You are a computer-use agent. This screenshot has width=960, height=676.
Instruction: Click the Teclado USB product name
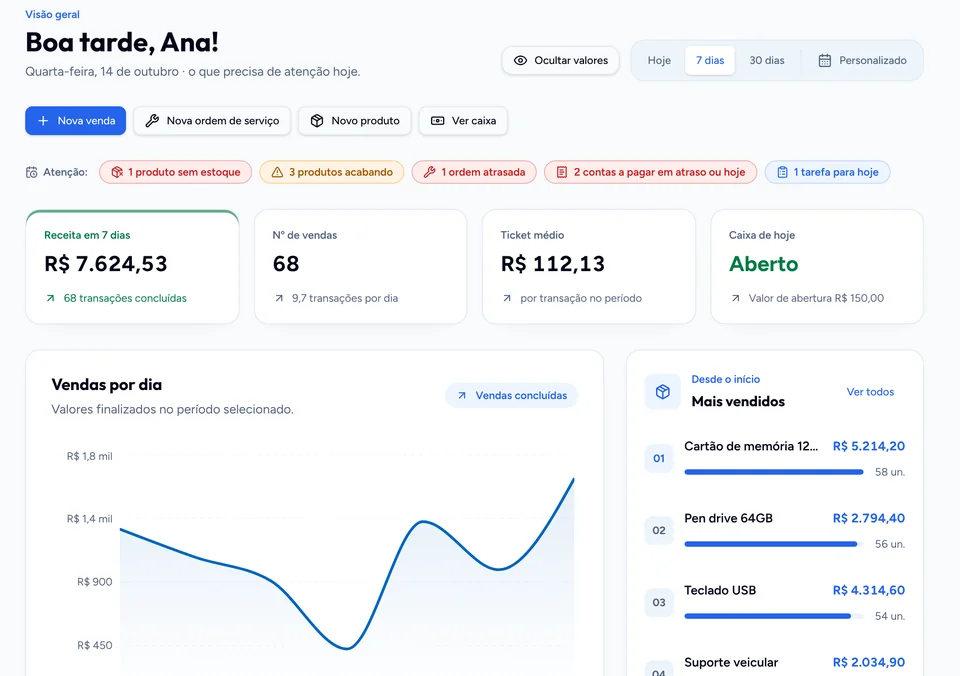pyautogui.click(x=720, y=590)
